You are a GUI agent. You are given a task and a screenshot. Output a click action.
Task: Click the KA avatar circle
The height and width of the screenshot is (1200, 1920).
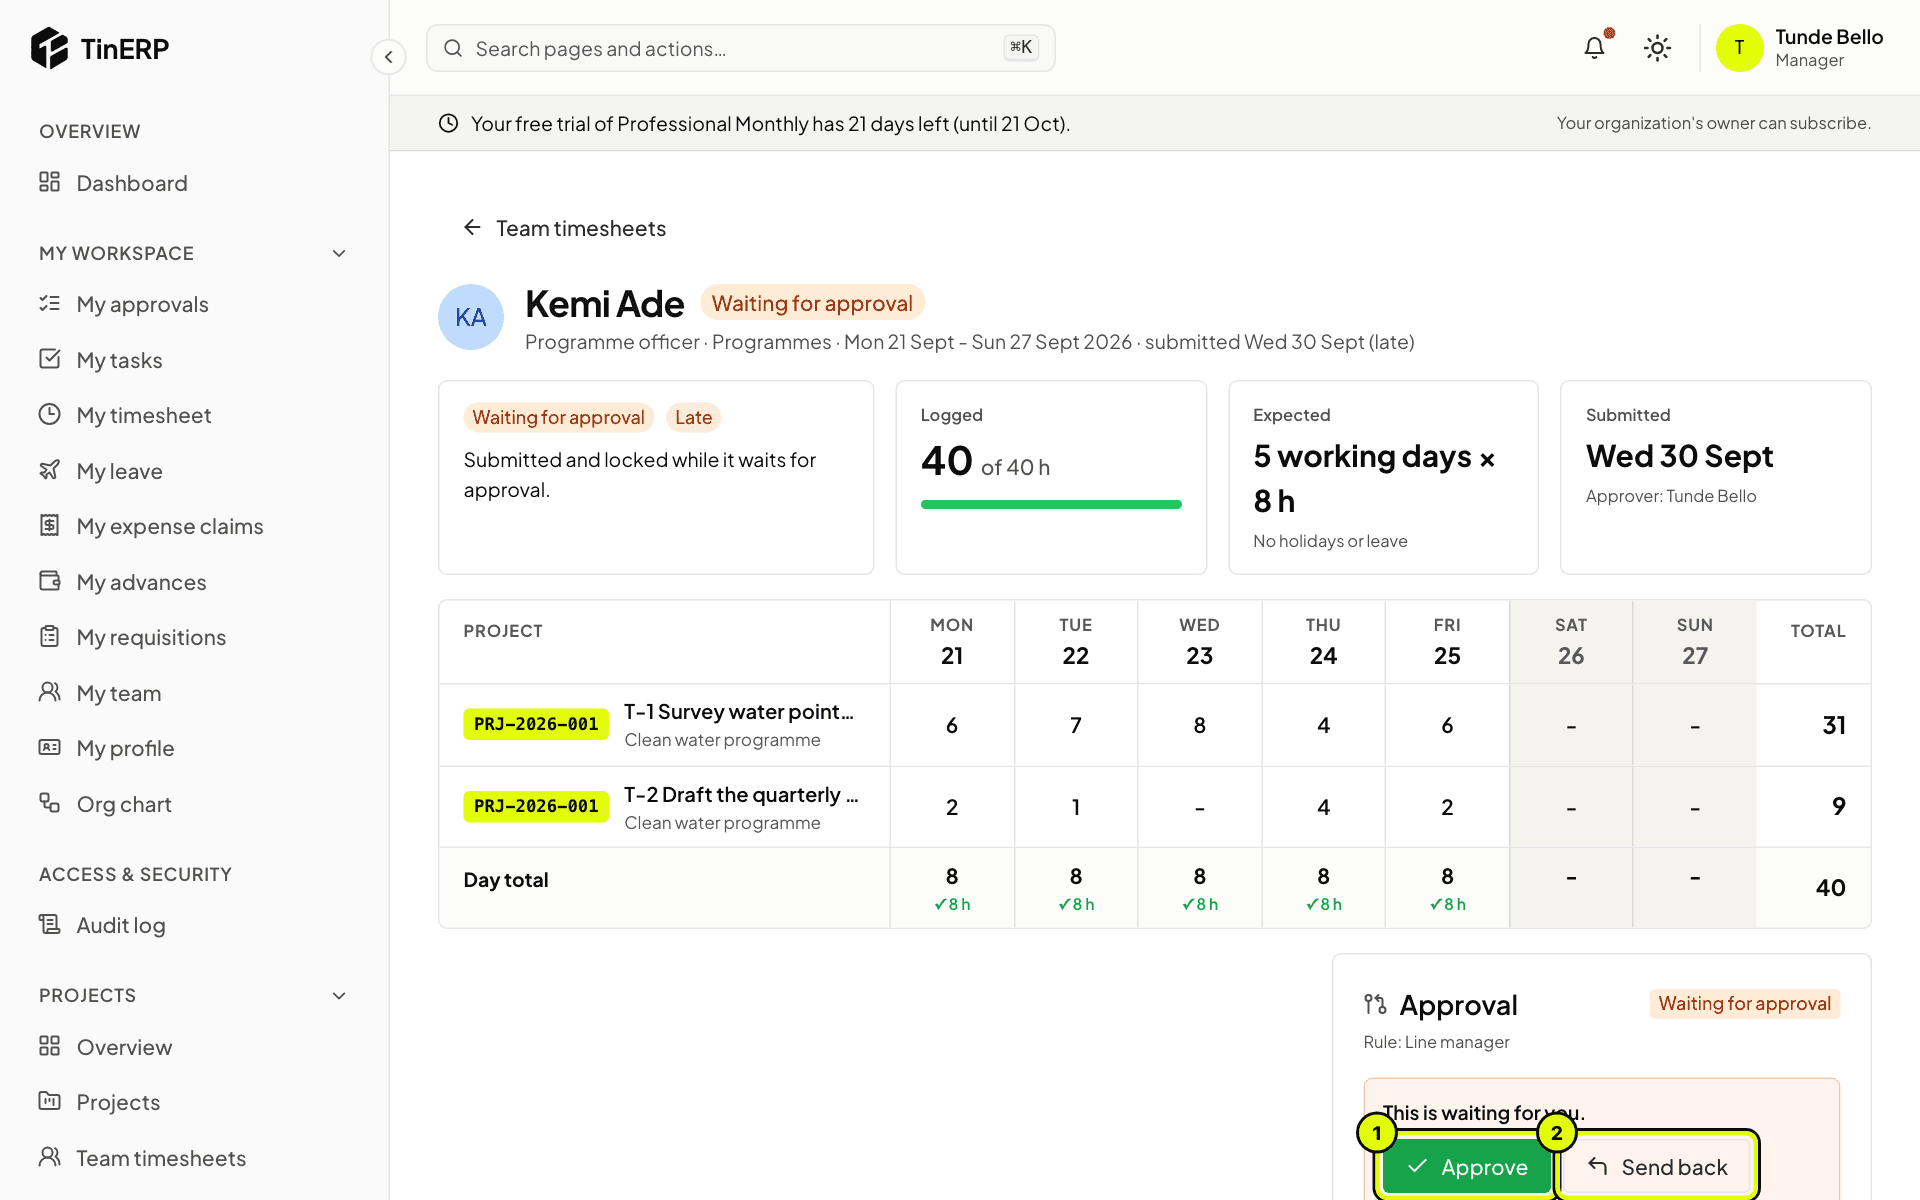click(471, 317)
